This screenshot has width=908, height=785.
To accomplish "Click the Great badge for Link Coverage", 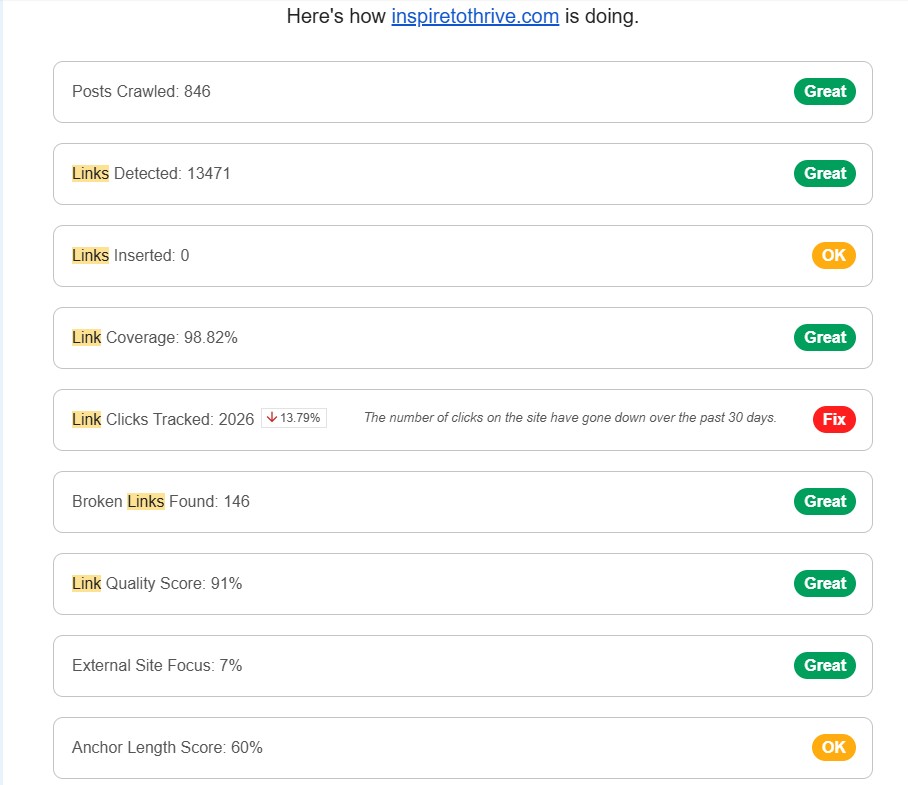I will 824,337.
